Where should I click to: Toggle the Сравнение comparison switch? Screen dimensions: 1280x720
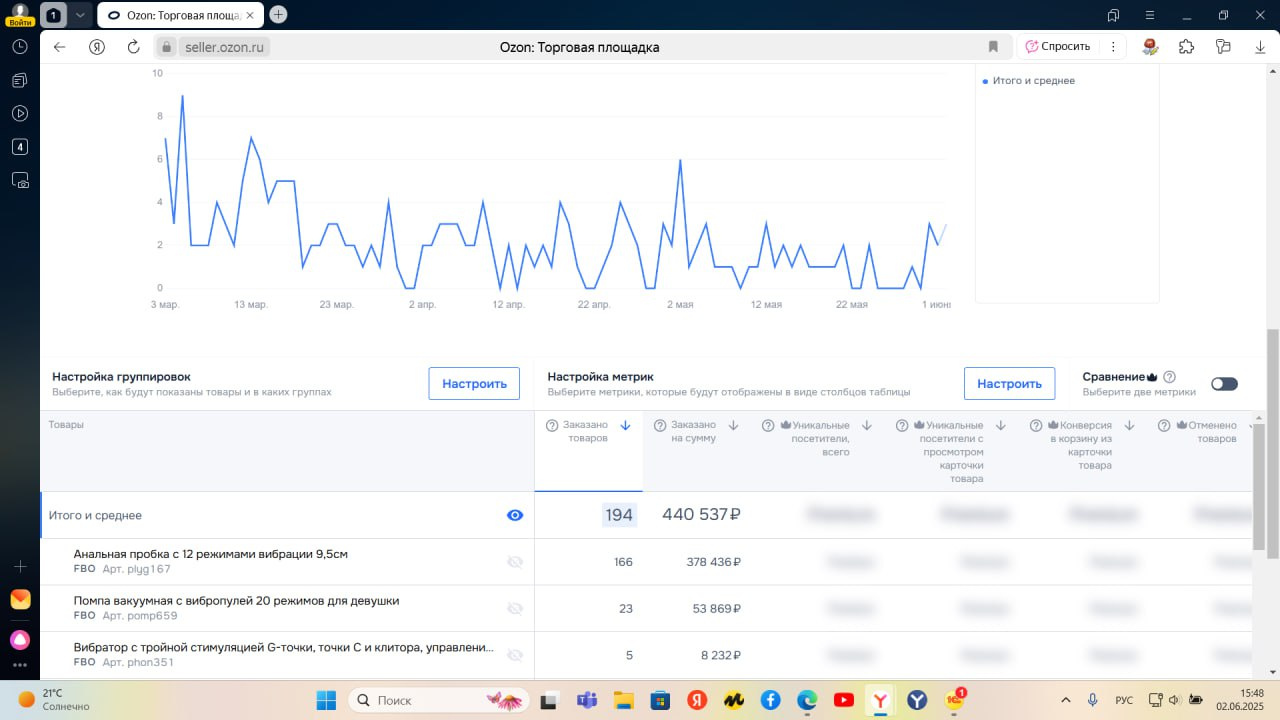1224,384
